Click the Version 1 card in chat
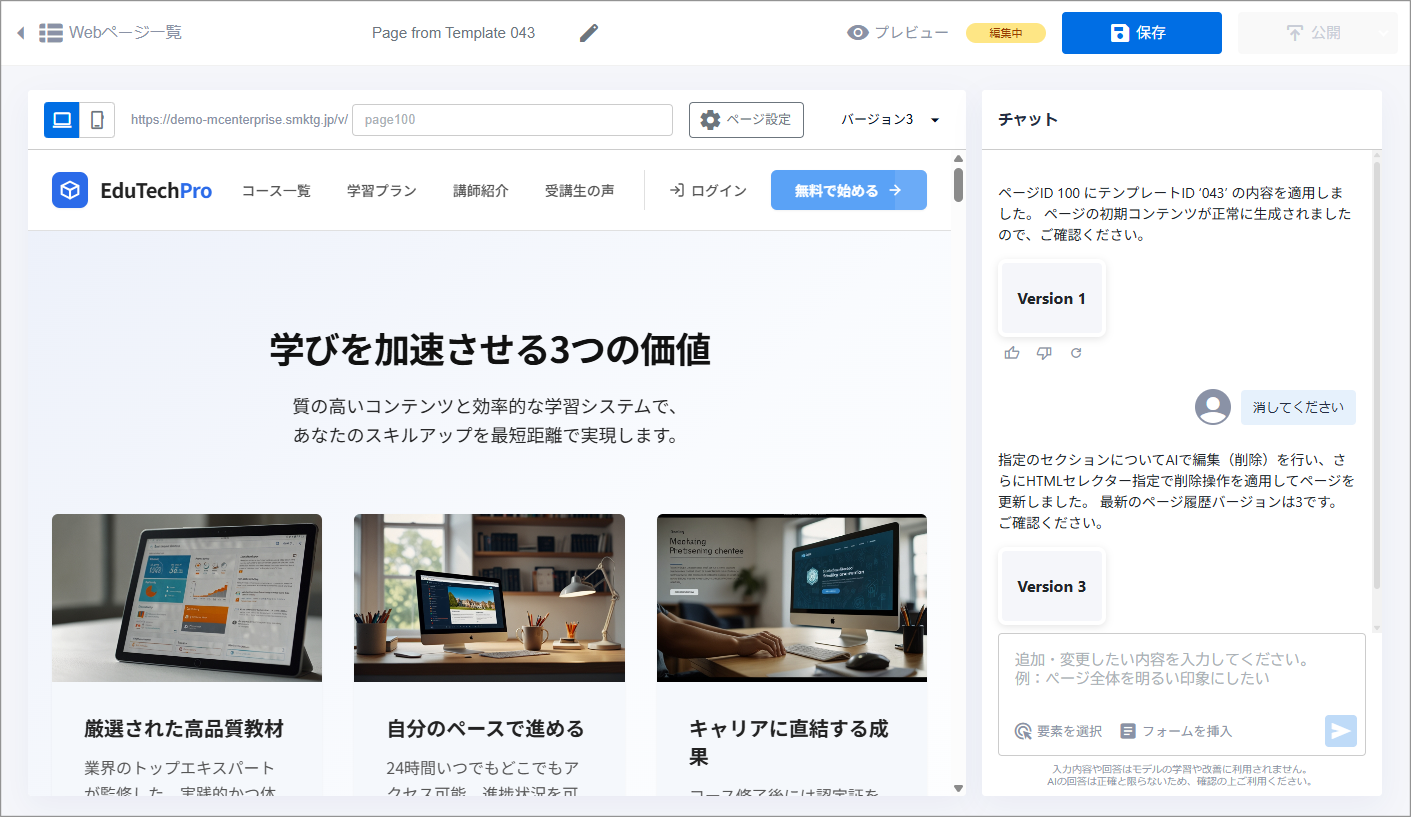This screenshot has height=817, width=1411. pos(1052,299)
